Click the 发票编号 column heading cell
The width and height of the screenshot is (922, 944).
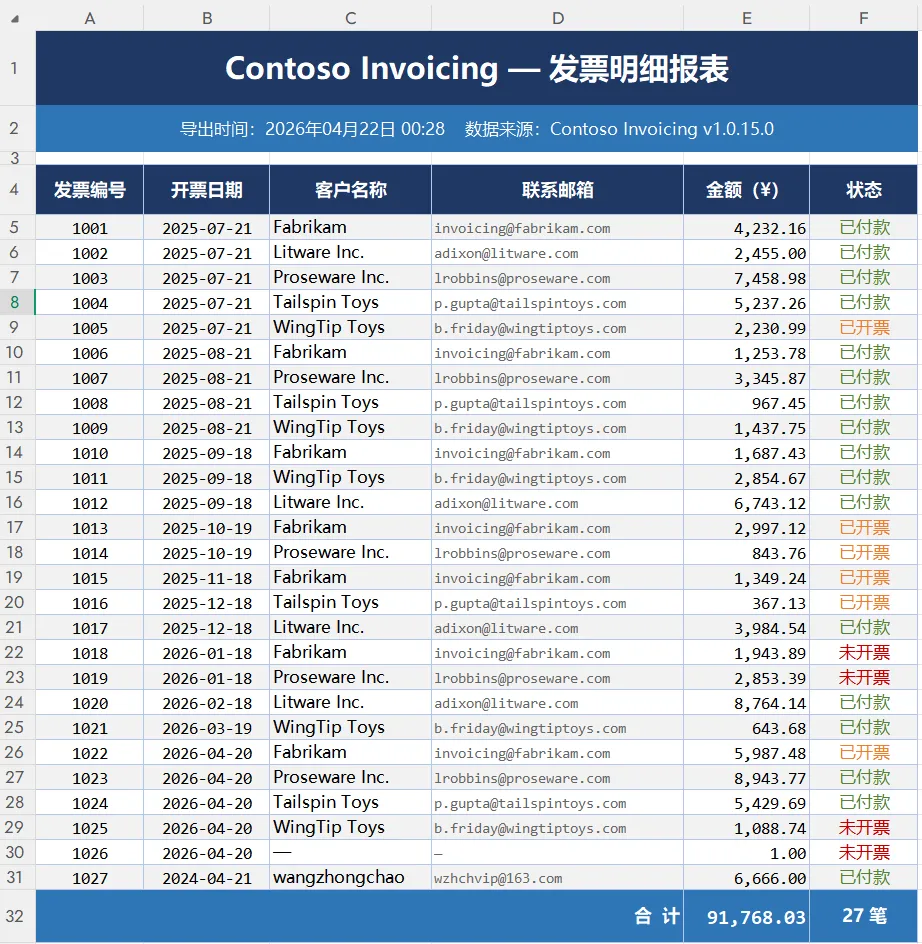point(90,190)
